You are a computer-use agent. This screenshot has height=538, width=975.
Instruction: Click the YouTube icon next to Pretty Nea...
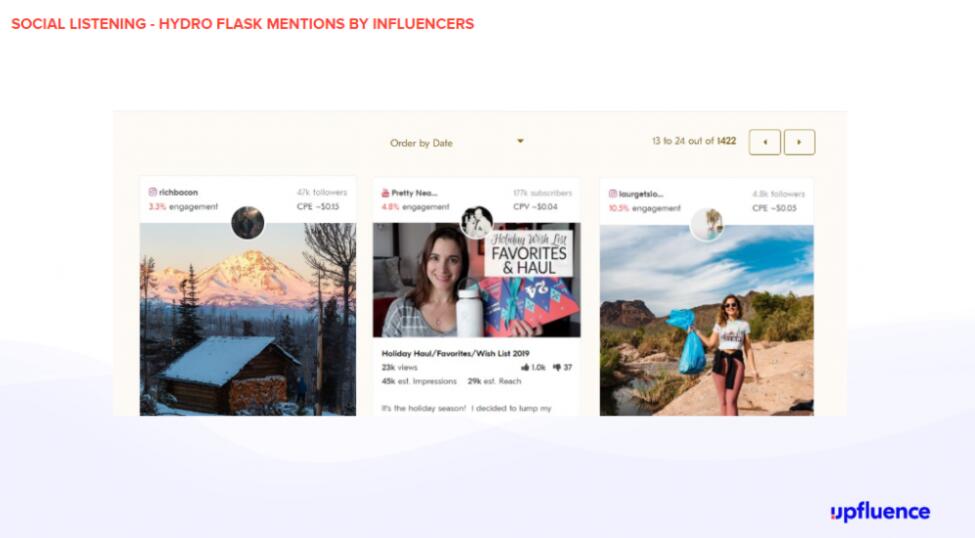tap(386, 193)
